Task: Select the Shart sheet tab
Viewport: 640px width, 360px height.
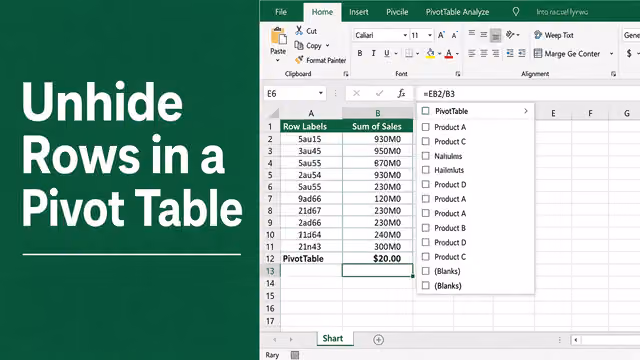Action: 333,338
